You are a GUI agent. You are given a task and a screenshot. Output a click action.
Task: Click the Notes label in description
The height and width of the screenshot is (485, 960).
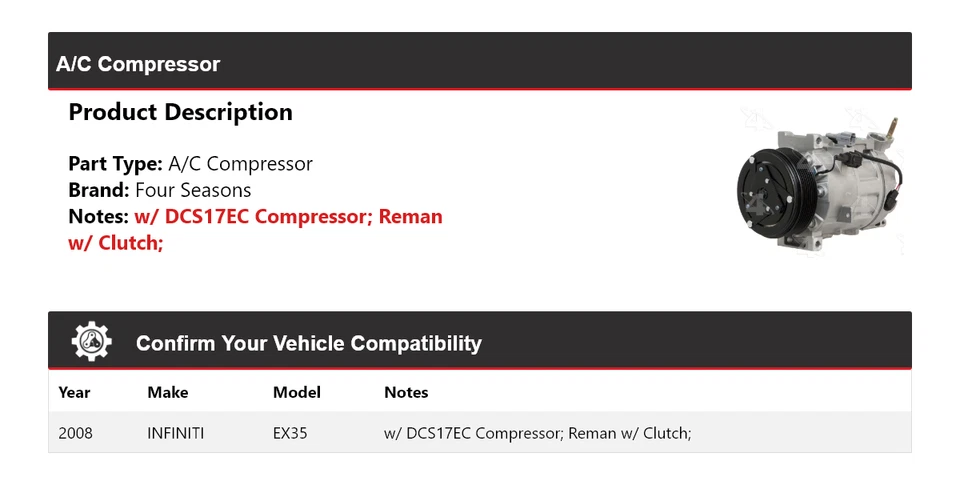tap(98, 216)
